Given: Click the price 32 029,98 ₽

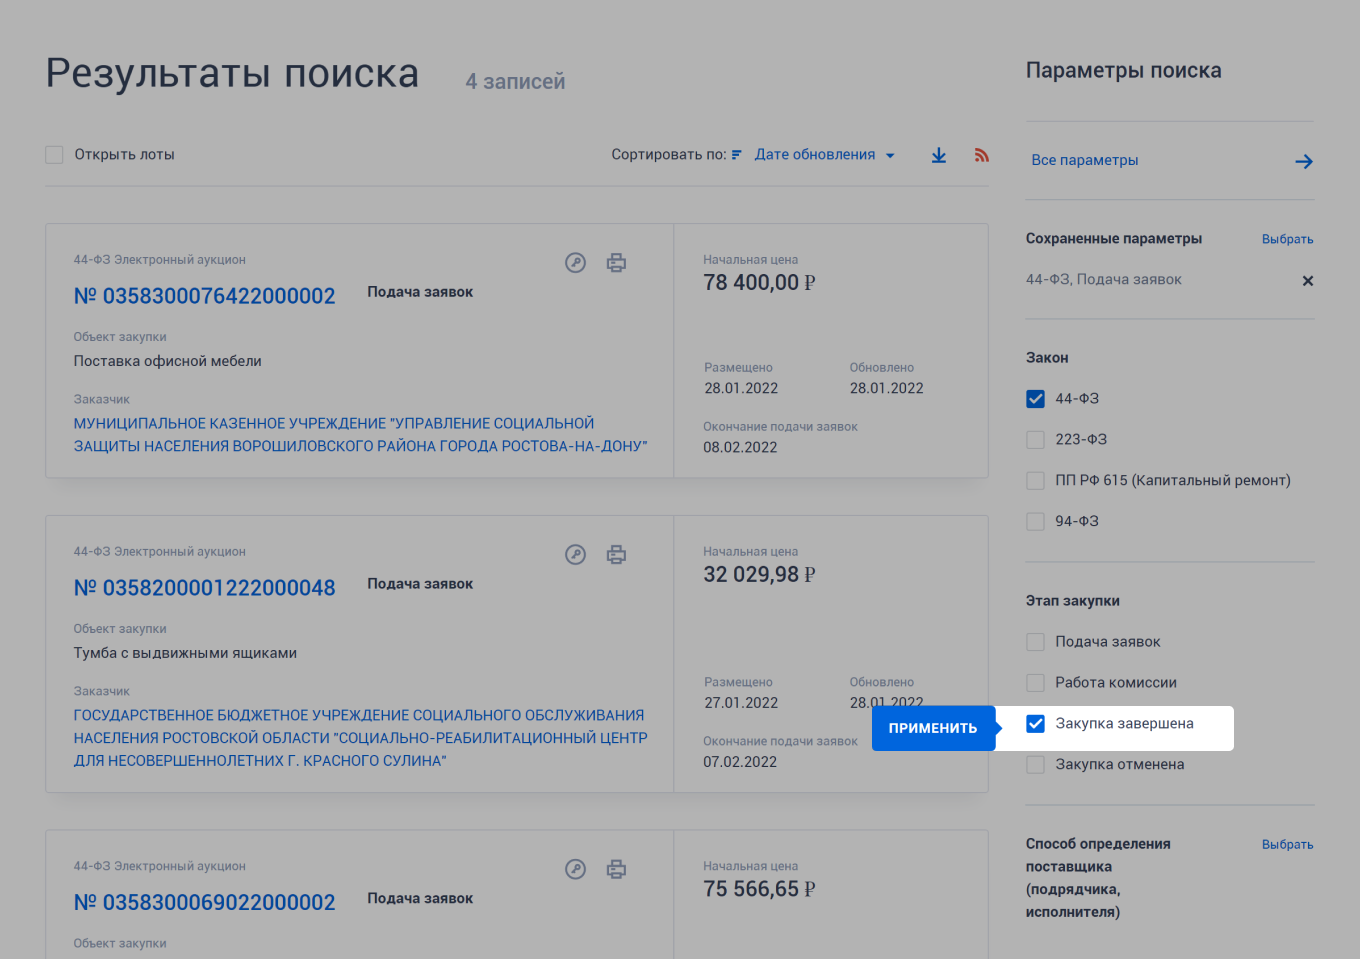Looking at the screenshot, I should click(x=759, y=575).
